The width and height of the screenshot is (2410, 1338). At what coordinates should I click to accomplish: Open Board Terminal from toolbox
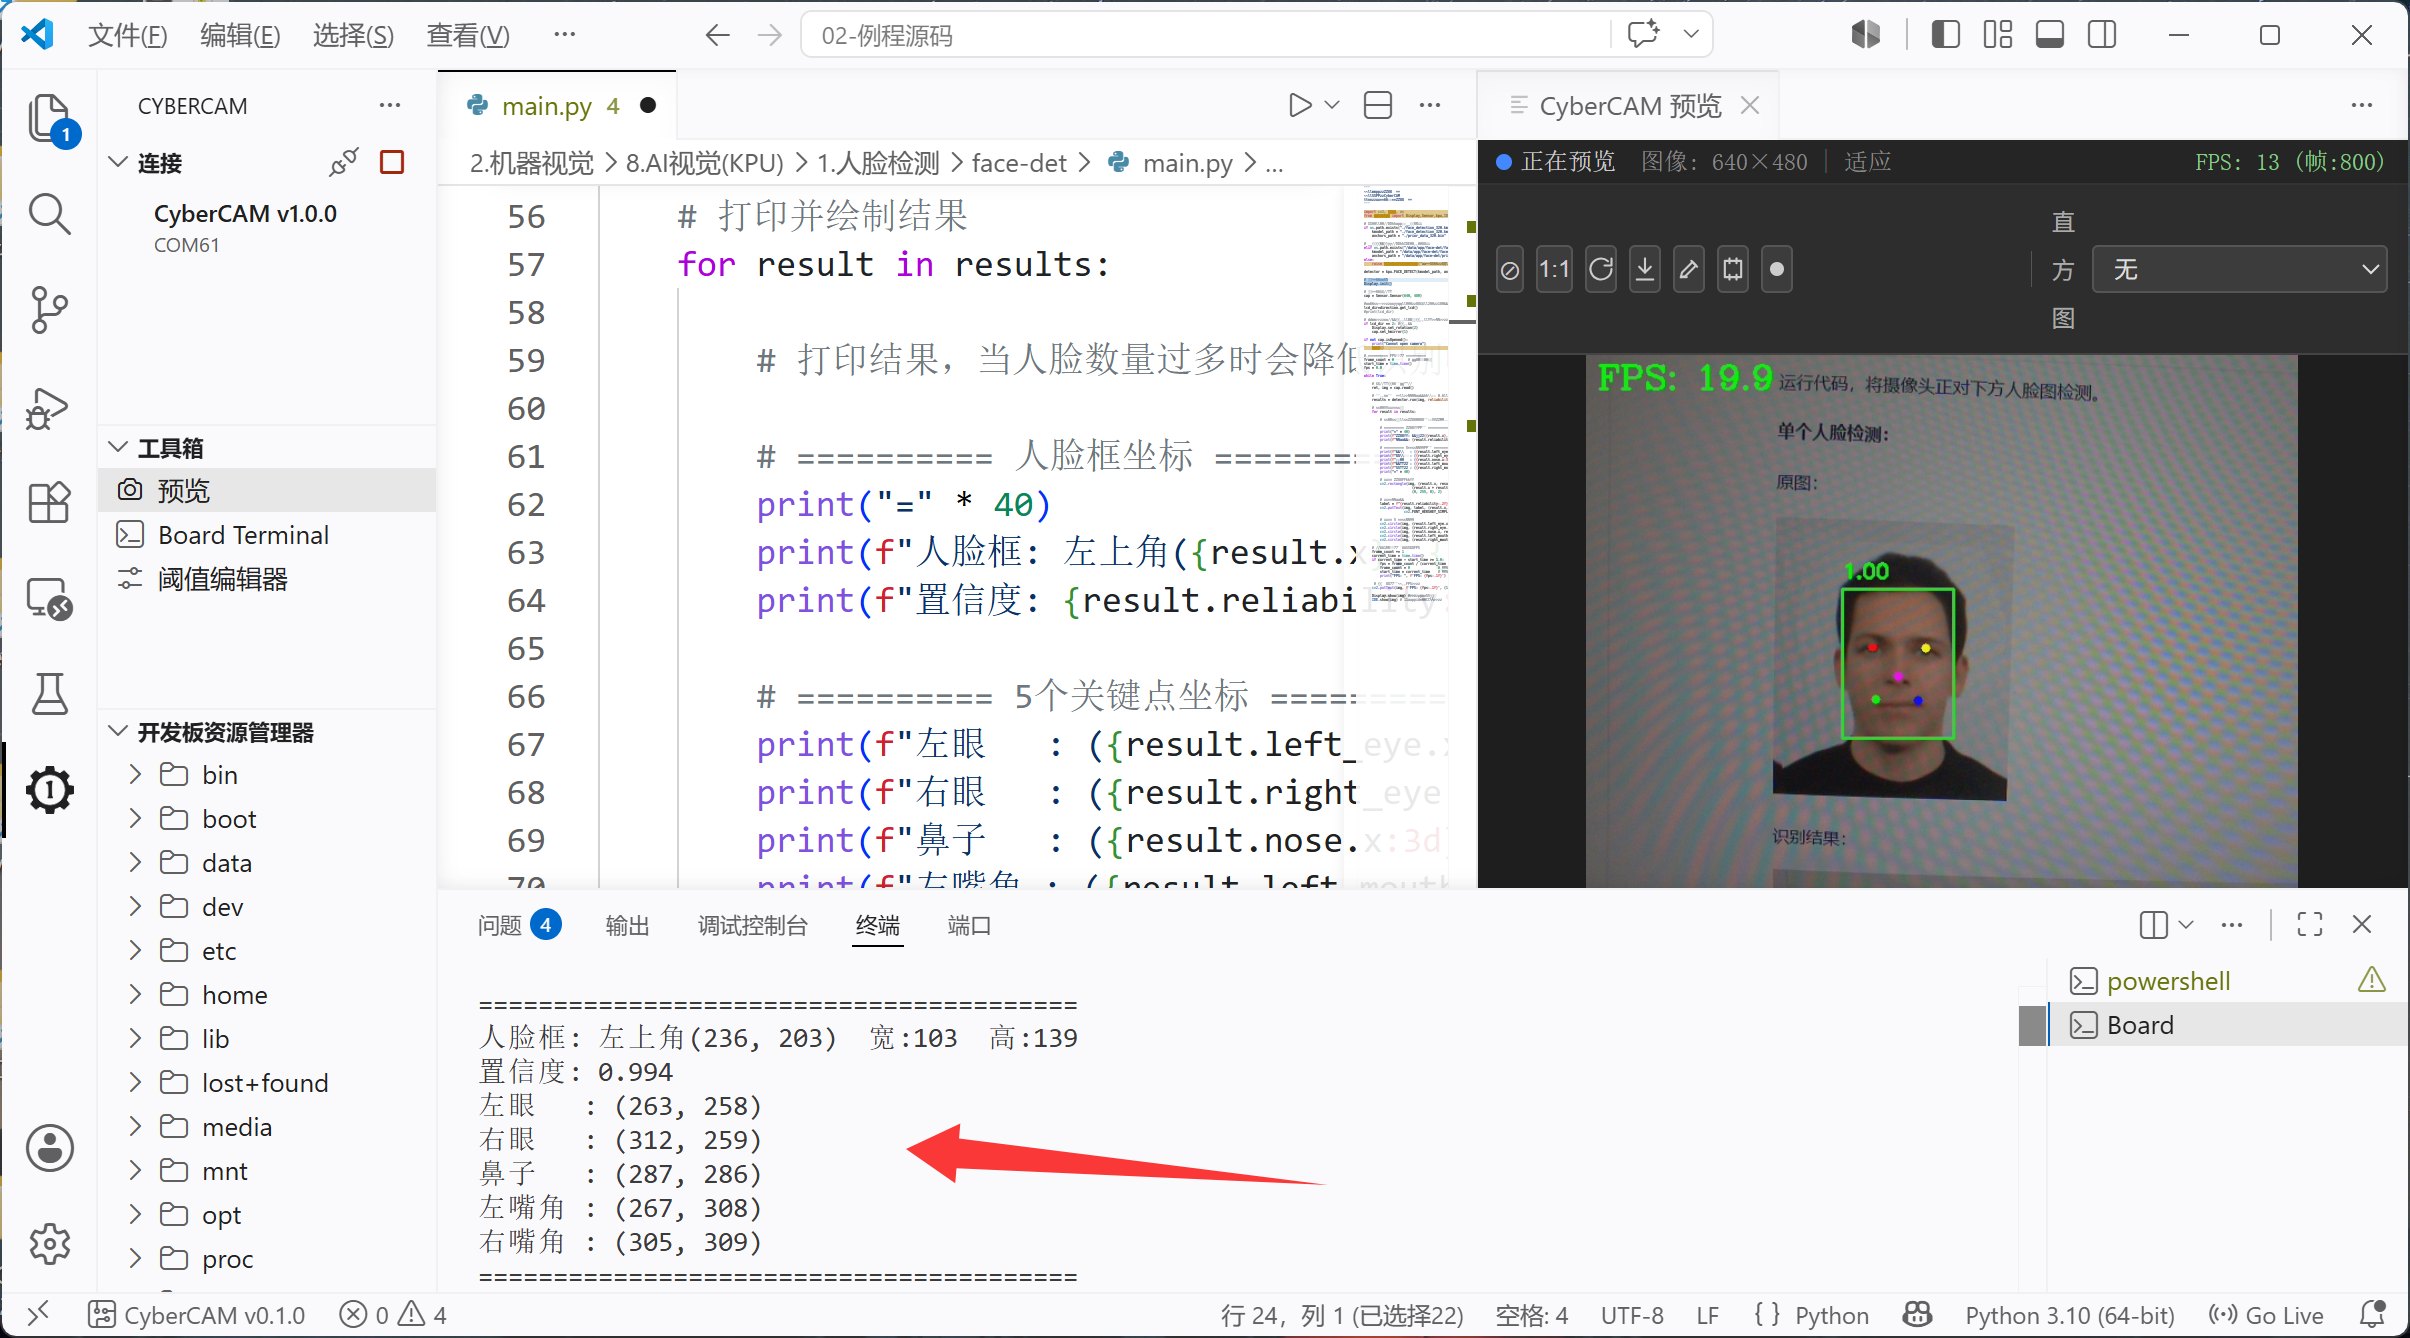coord(268,534)
